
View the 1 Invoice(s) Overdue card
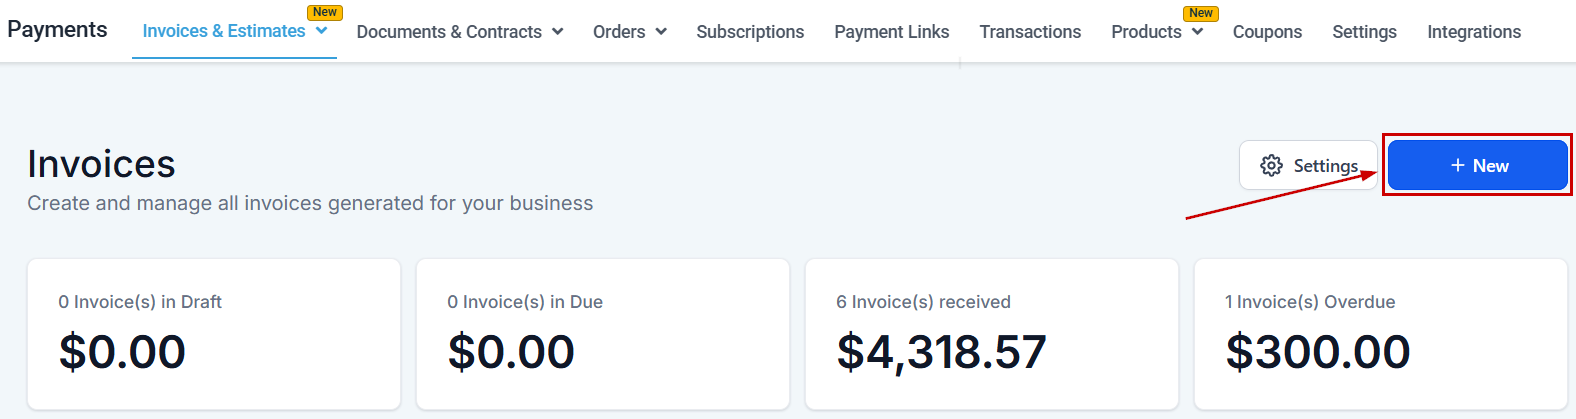point(1381,334)
